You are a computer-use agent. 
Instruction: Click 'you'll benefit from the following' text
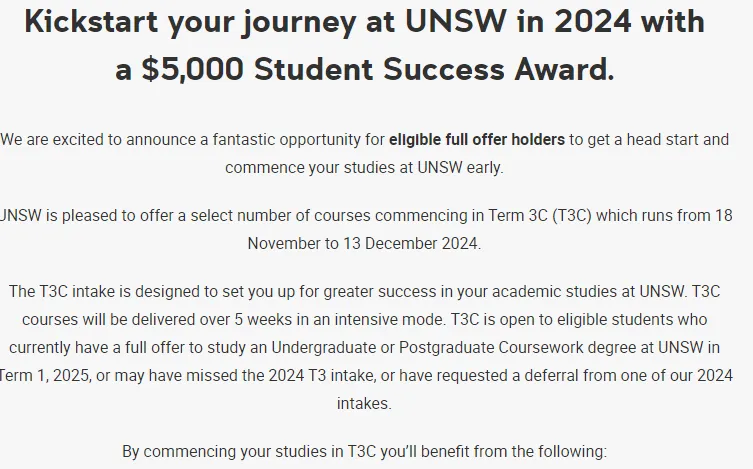[x=494, y=451]
